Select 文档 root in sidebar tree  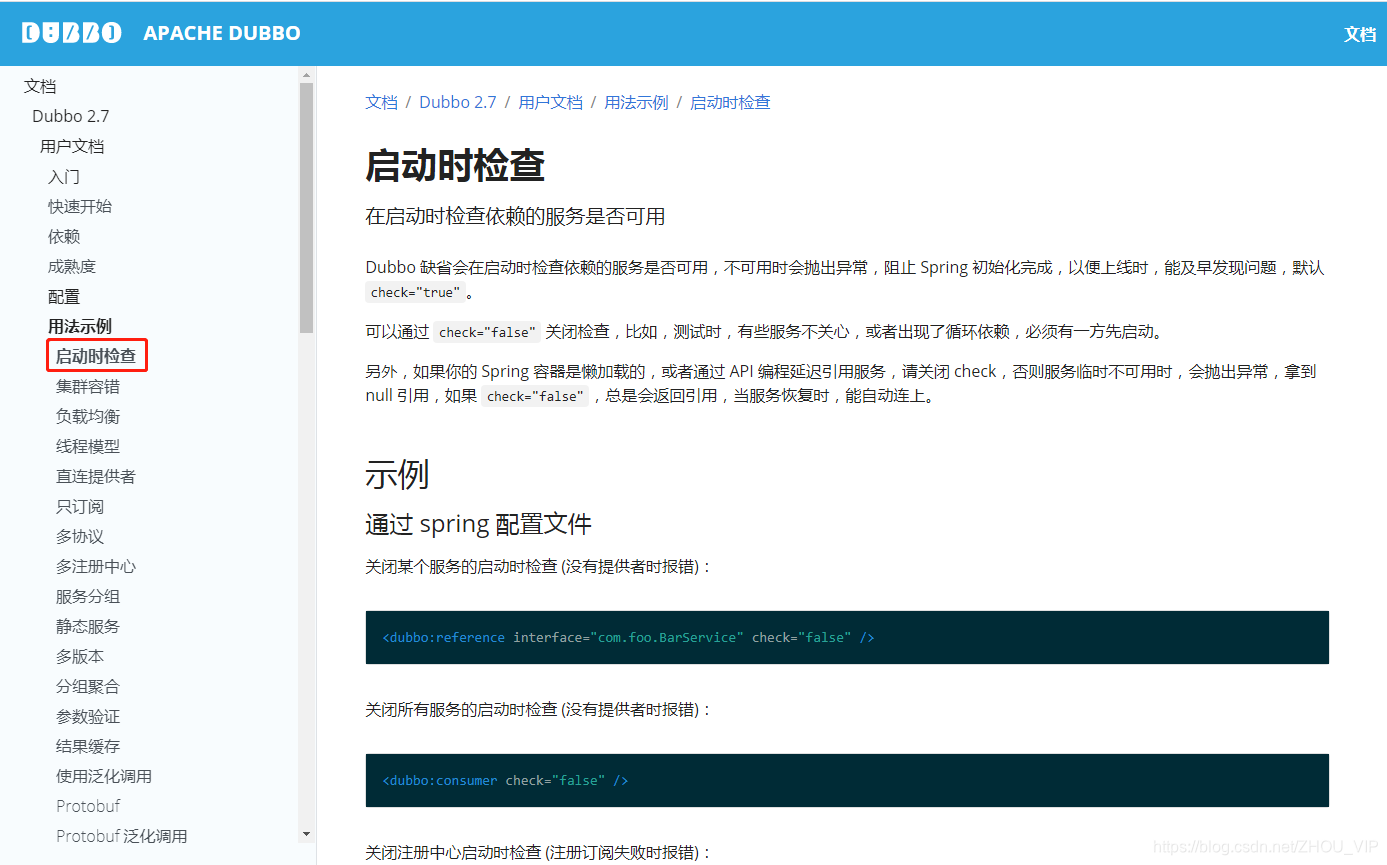pyautogui.click(x=40, y=86)
